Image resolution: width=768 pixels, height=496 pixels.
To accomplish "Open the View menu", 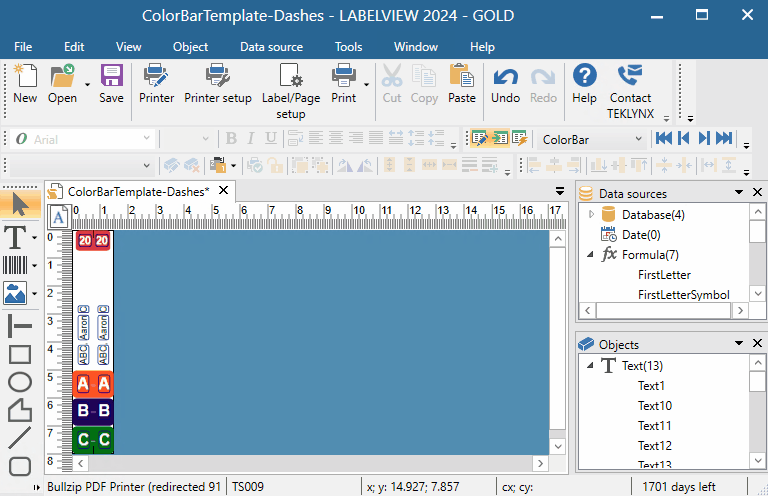I will [x=128, y=47].
